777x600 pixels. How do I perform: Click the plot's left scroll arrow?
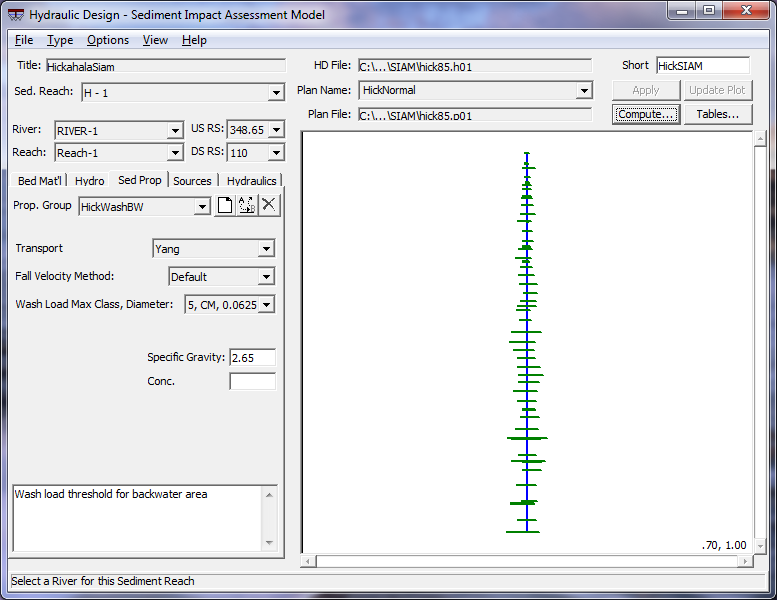pos(309,561)
